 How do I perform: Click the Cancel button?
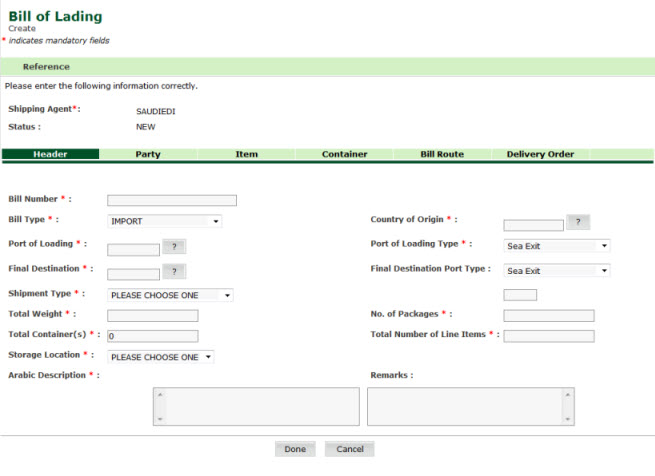(349, 450)
